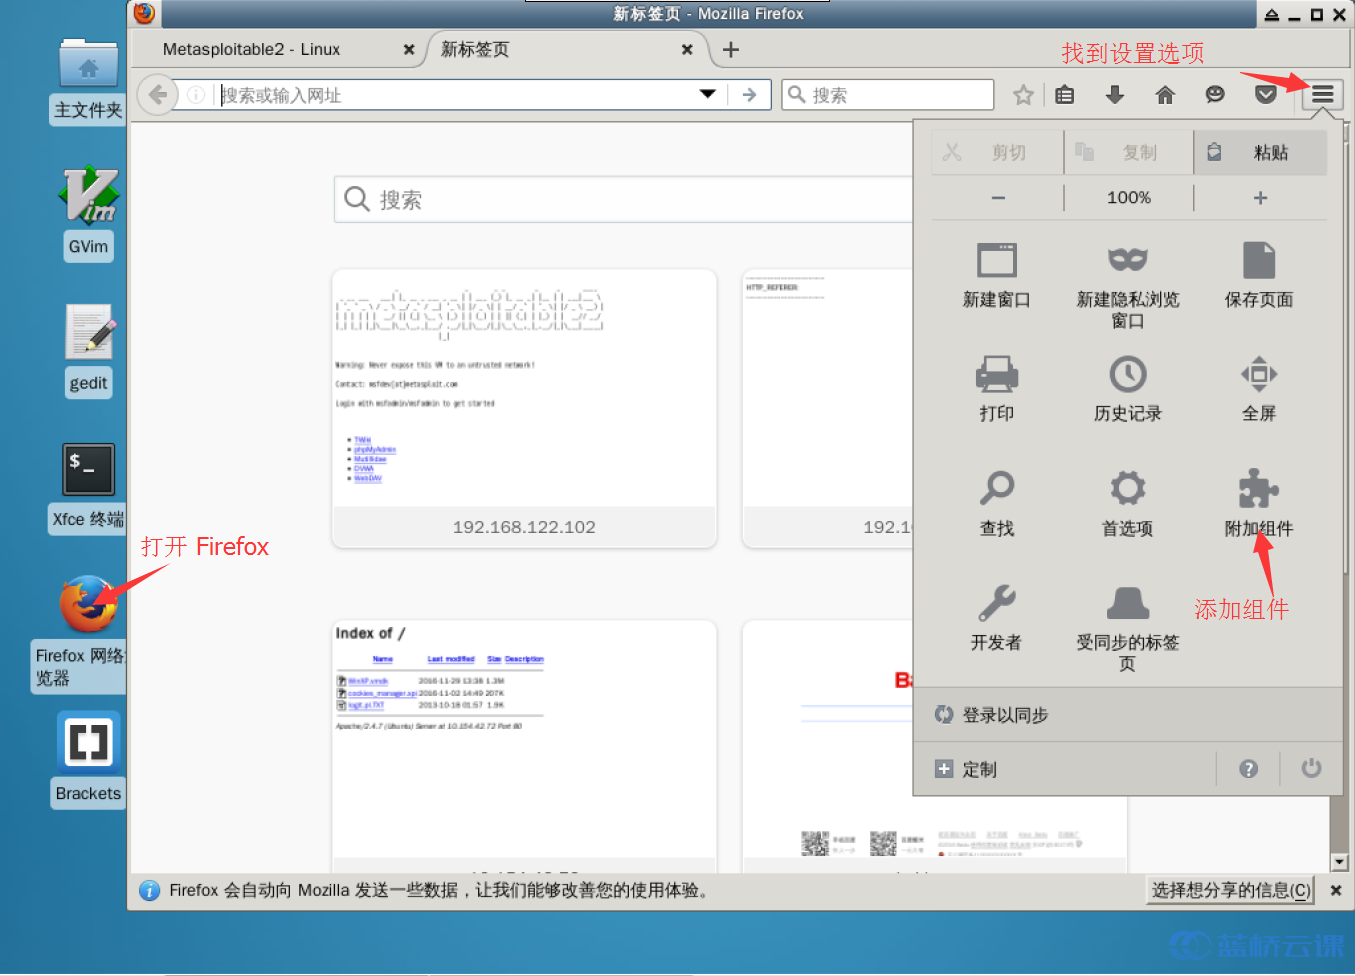Open the downloads arrow icon
1355x976 pixels.
pyautogui.click(x=1115, y=95)
